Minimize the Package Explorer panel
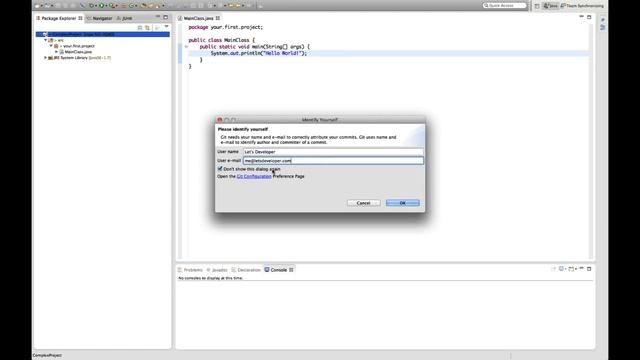The height and width of the screenshot is (360, 640). tap(158, 17)
